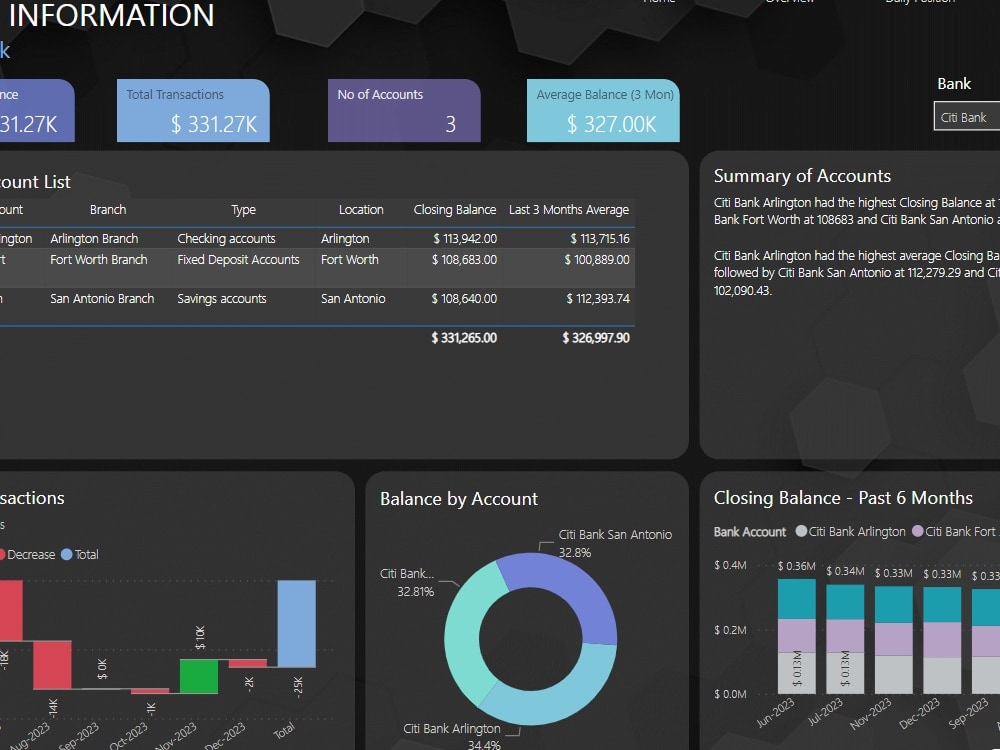Sort by Last 3 Months Average header

(x=569, y=210)
